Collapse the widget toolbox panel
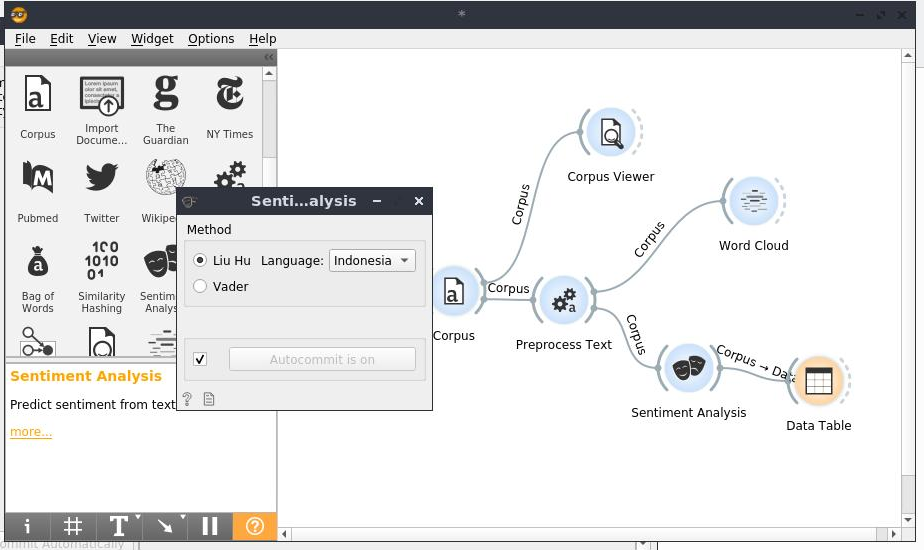 [269, 57]
